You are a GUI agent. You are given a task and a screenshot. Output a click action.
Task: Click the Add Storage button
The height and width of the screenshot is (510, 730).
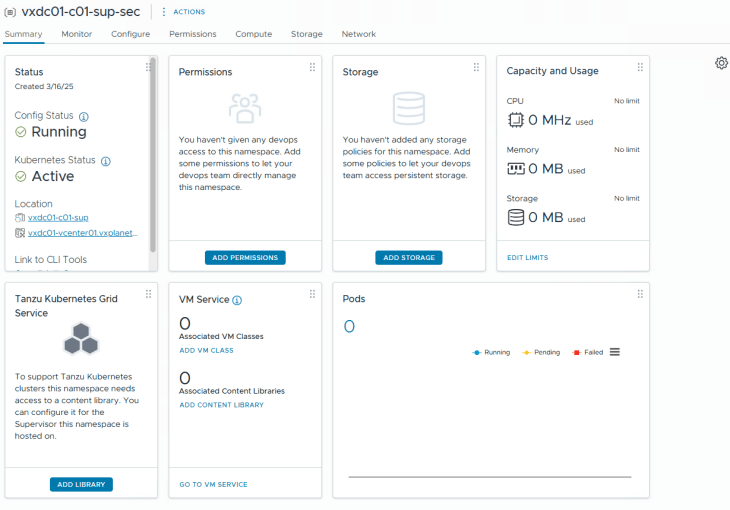click(x=409, y=258)
